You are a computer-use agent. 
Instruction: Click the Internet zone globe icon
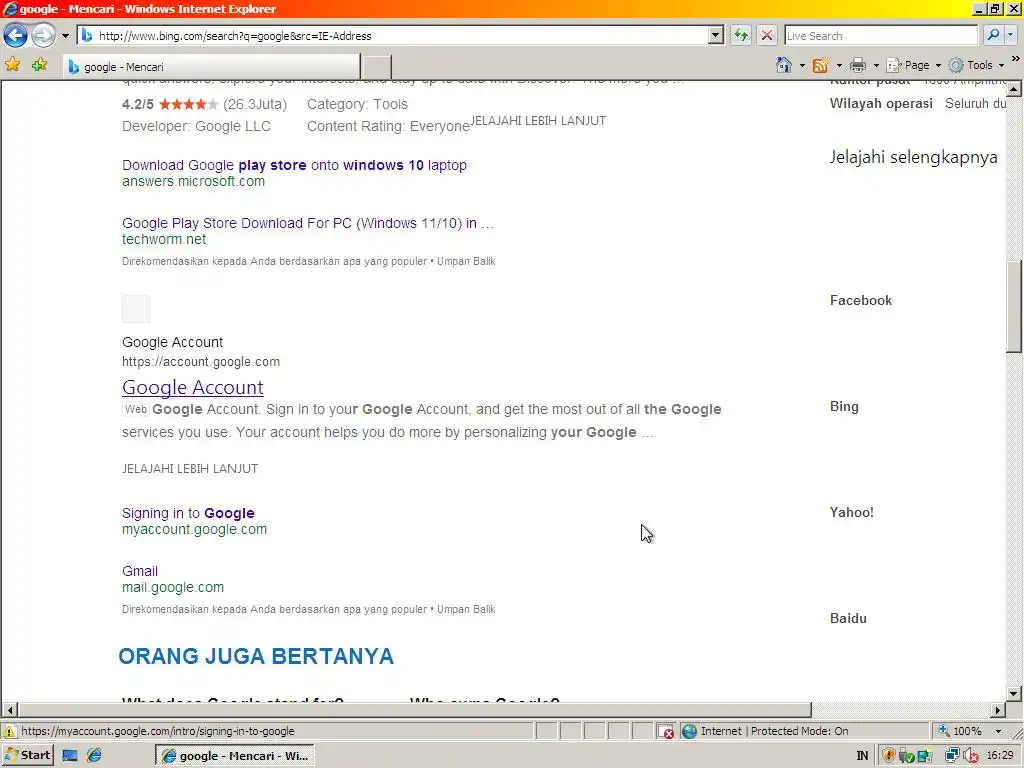point(689,731)
